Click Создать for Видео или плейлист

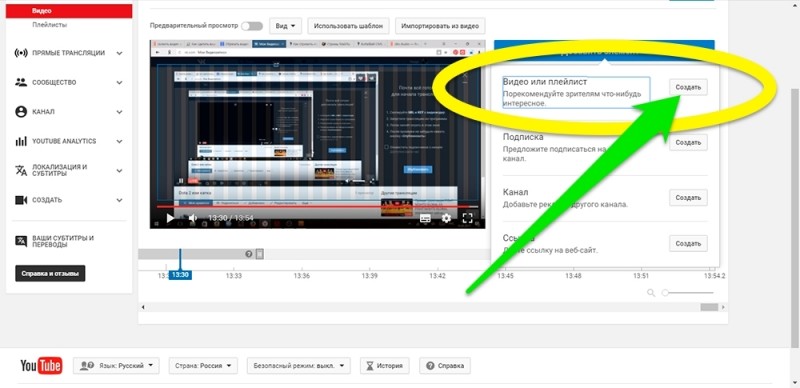(688, 87)
